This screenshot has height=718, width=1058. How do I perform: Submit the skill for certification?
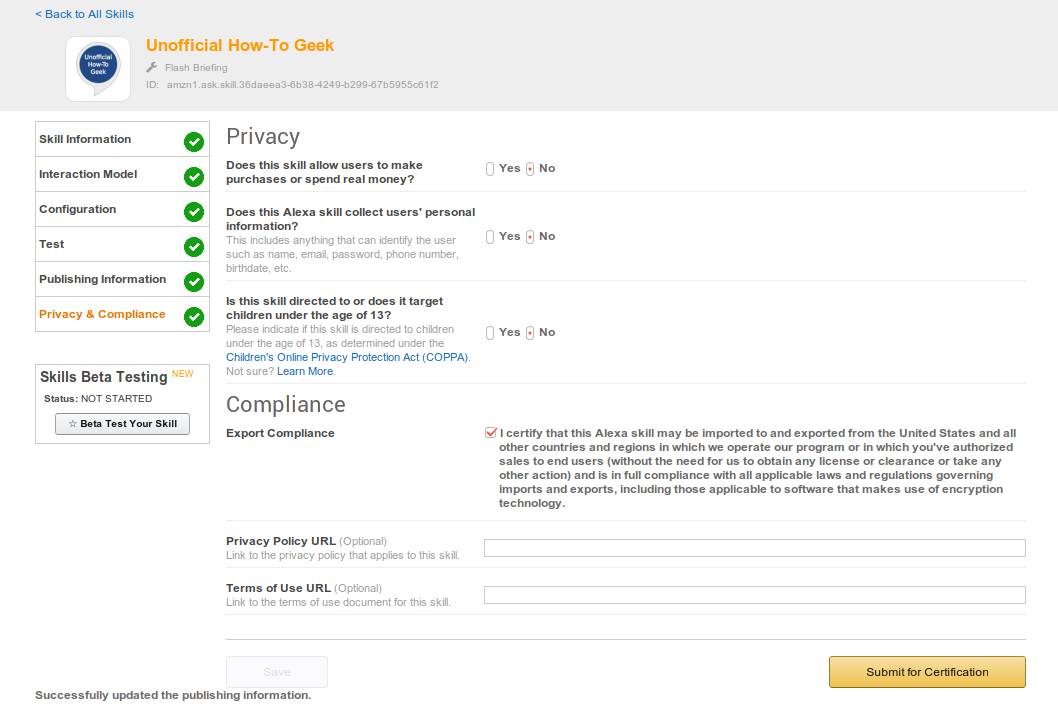tap(927, 672)
